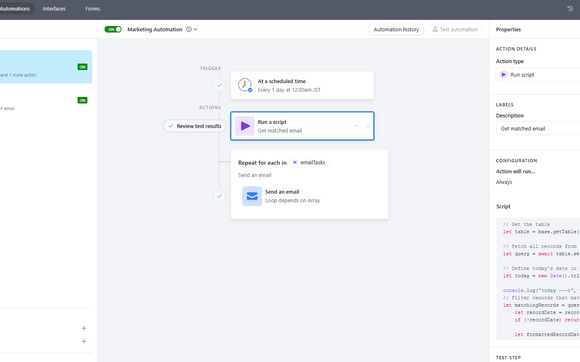Toggle the Marketing Automation ON switch
The height and width of the screenshot is (362, 580).
coord(113,29)
